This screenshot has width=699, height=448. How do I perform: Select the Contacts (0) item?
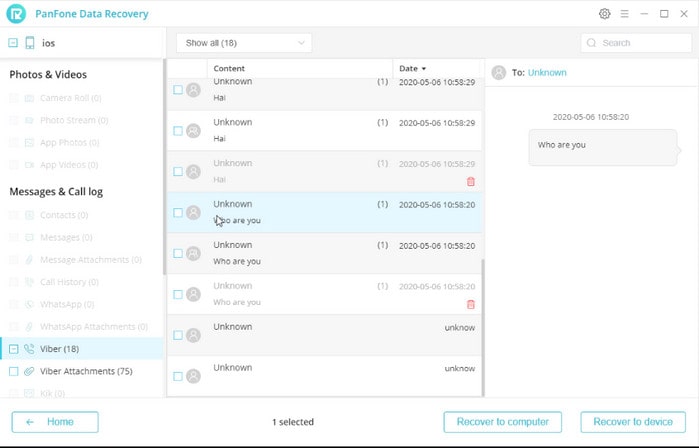(64, 215)
